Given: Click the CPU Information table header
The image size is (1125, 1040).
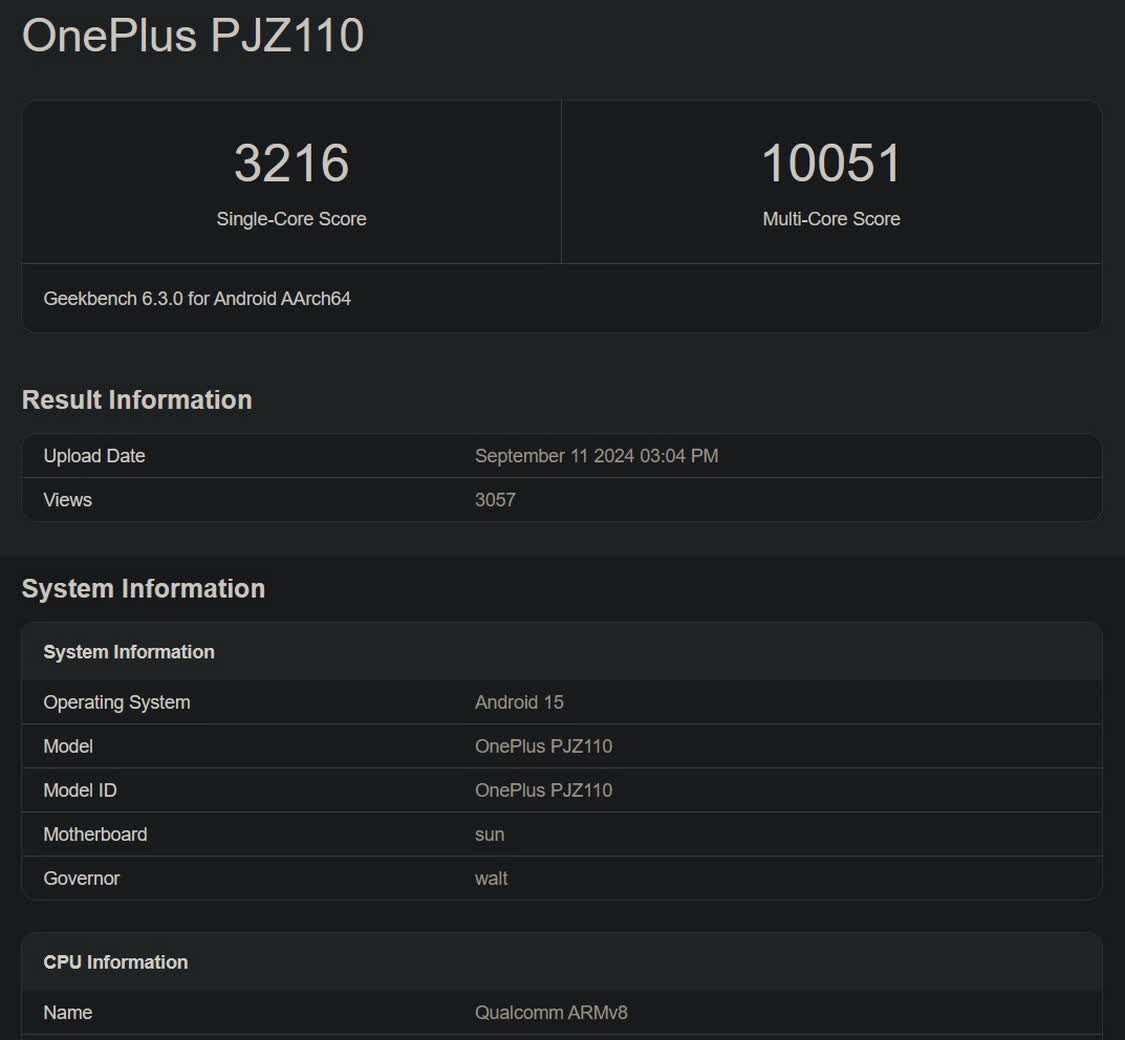Looking at the screenshot, I should coord(116,962).
